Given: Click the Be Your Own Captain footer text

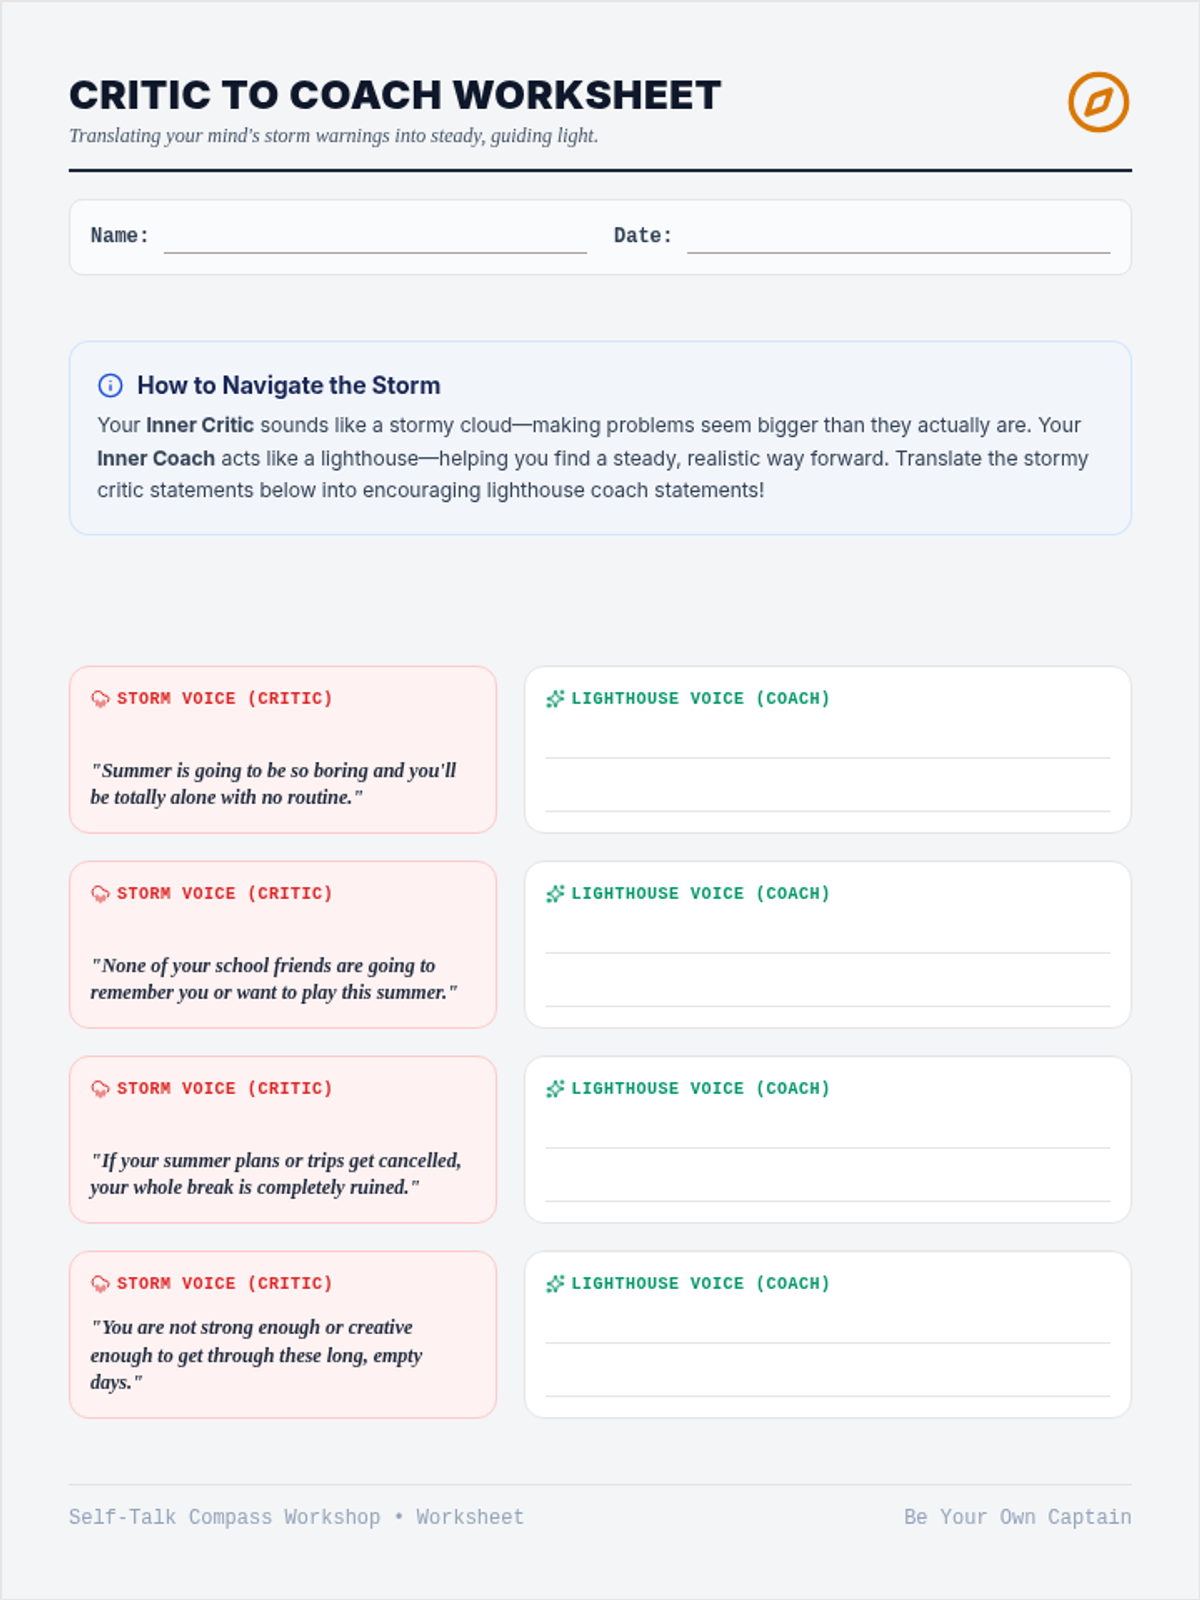Looking at the screenshot, I should (1018, 1517).
